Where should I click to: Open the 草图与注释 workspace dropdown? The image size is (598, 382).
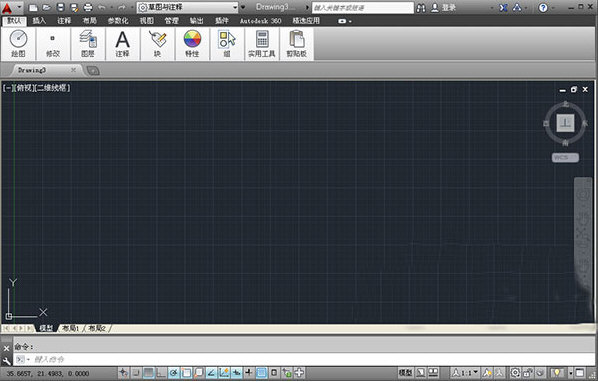(187, 7)
